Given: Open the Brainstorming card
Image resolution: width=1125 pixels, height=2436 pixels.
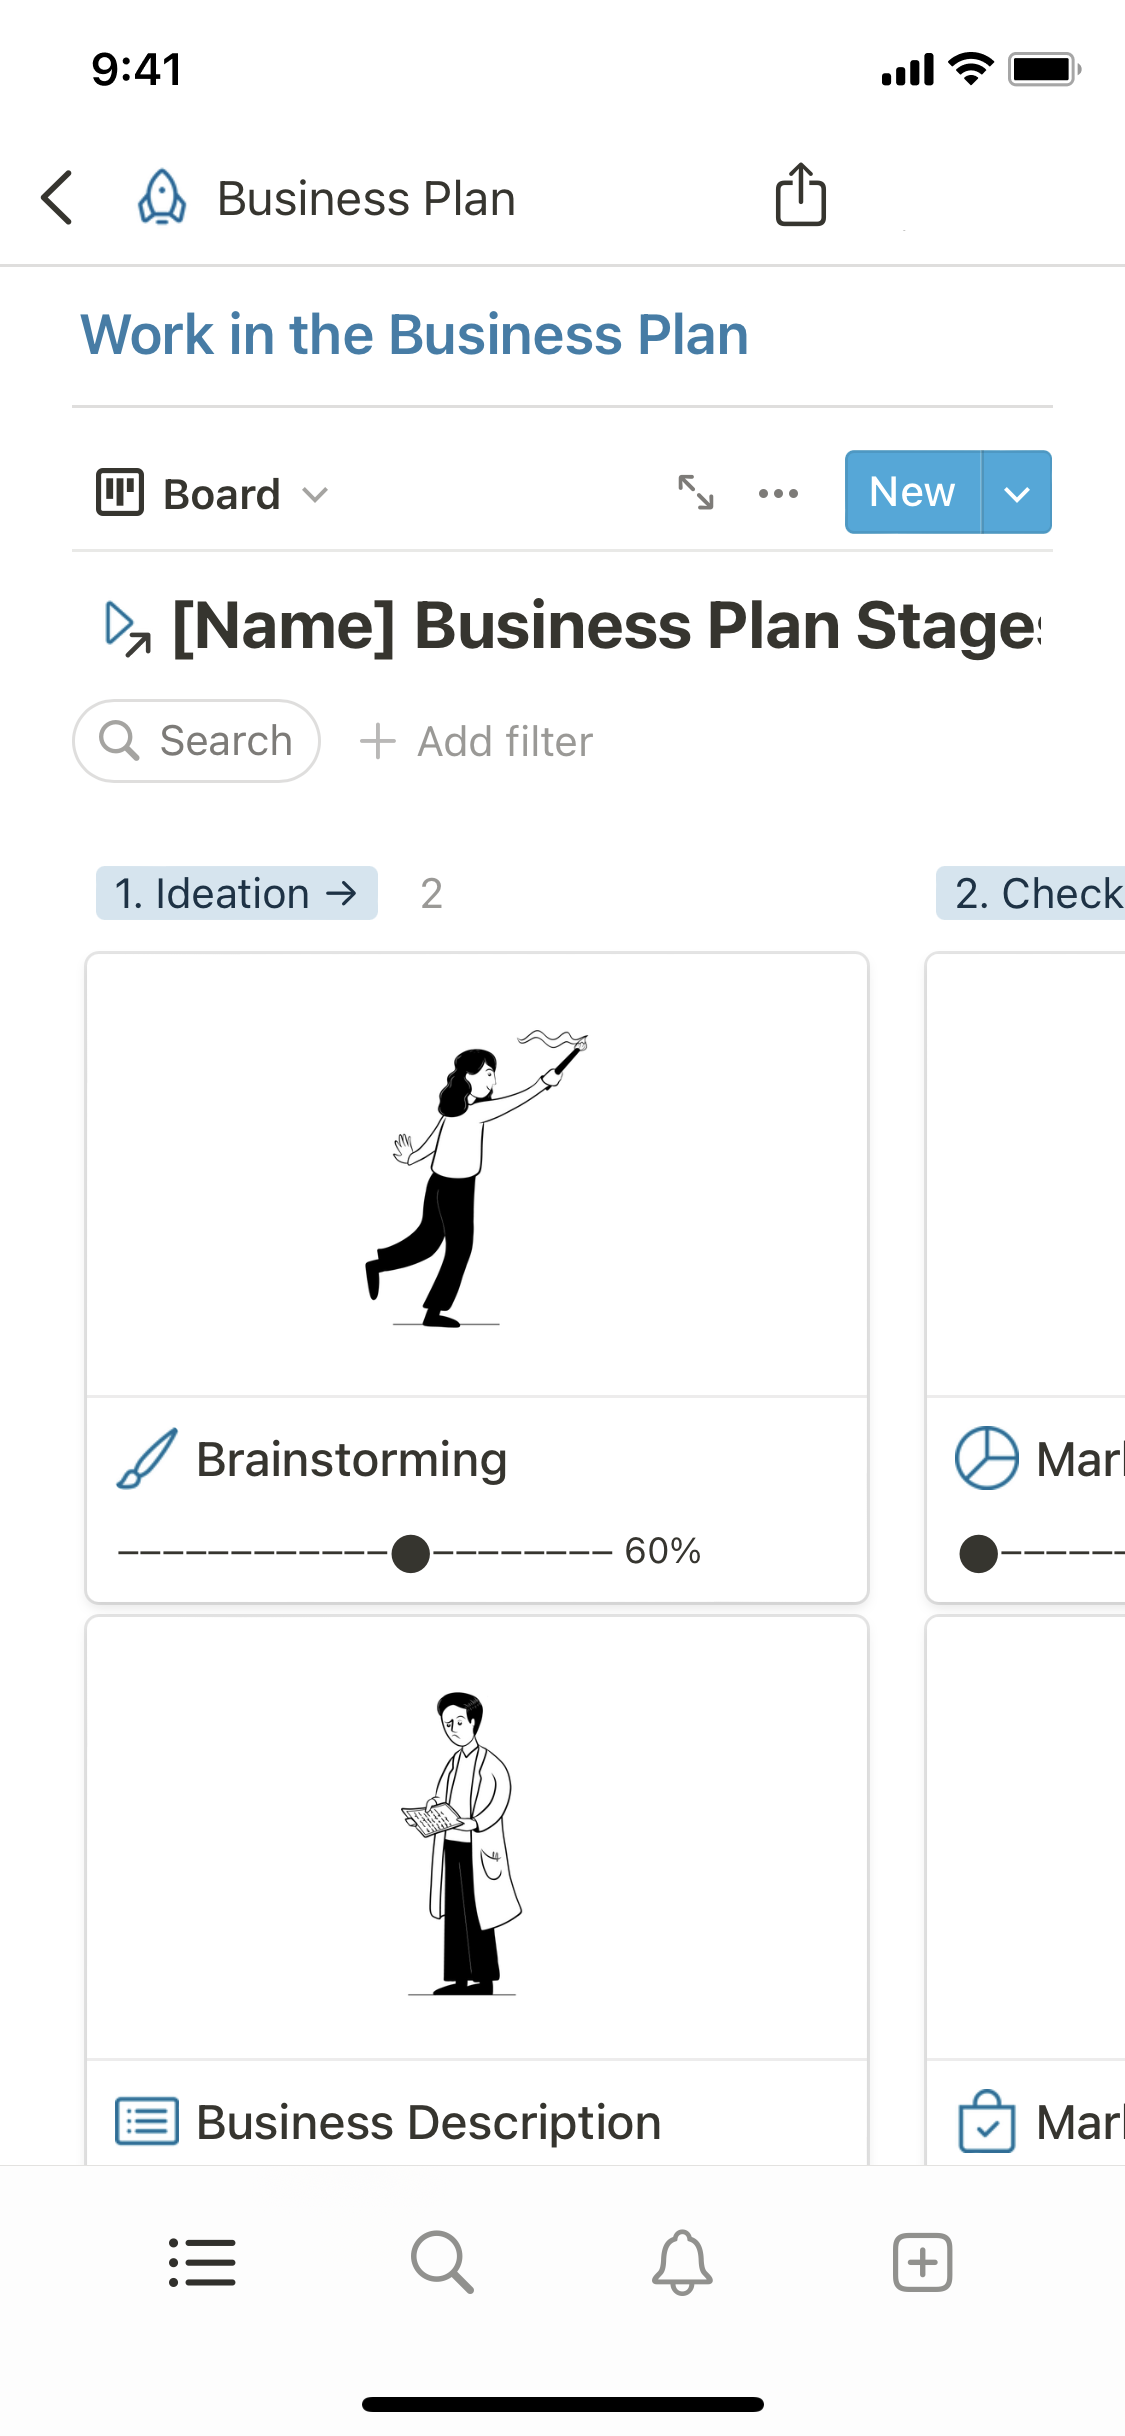Looking at the screenshot, I should [x=476, y=1200].
